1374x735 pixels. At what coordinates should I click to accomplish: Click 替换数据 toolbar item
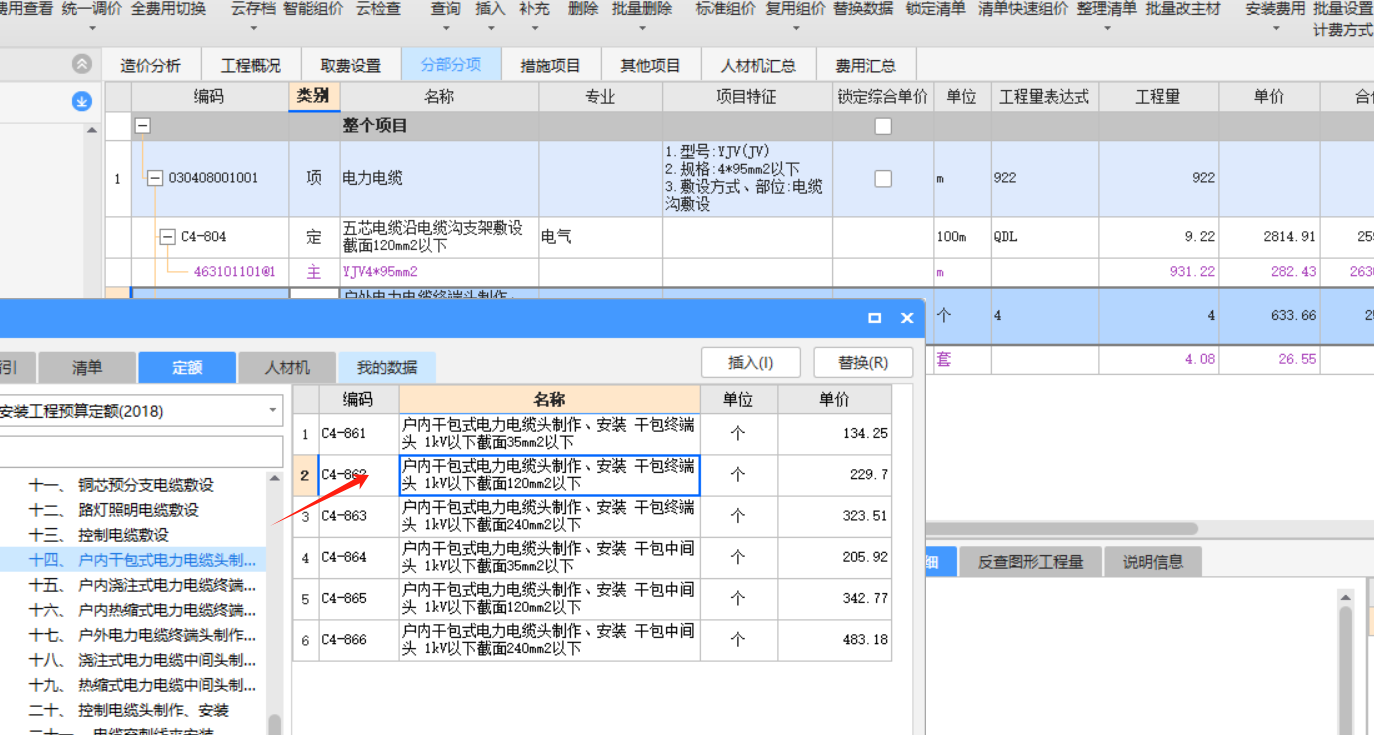(863, 9)
